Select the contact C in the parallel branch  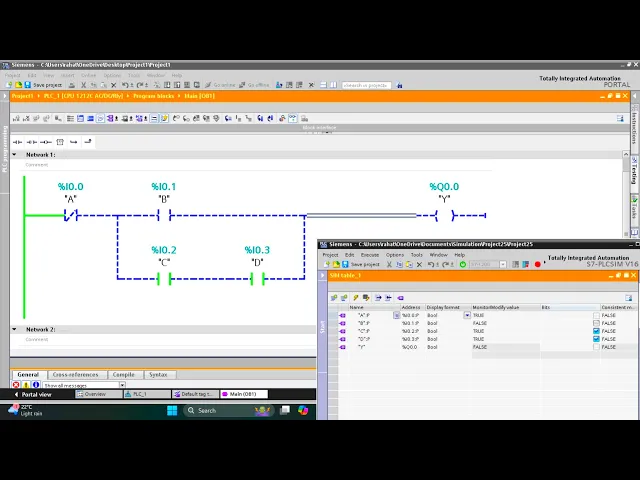coord(164,279)
